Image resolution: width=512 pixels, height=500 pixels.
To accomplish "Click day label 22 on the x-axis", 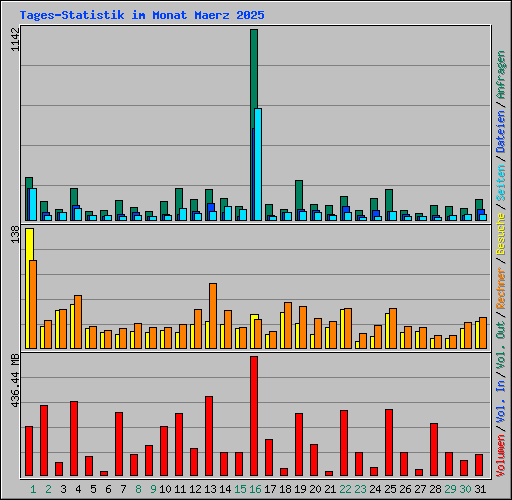I will [345, 489].
